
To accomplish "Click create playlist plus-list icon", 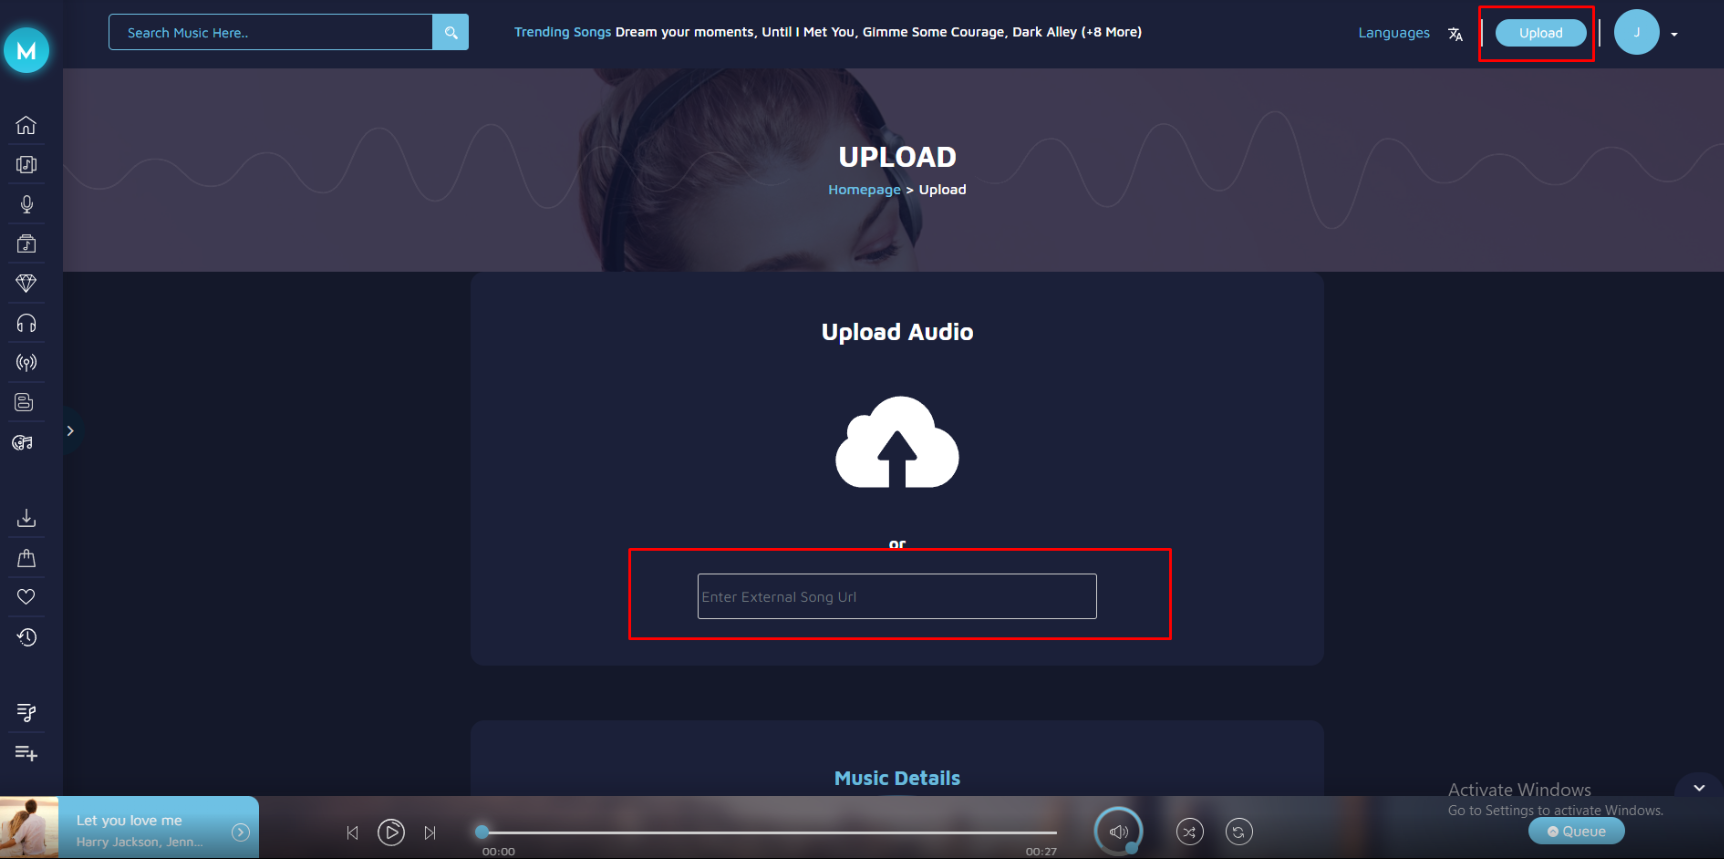I will pos(26,752).
